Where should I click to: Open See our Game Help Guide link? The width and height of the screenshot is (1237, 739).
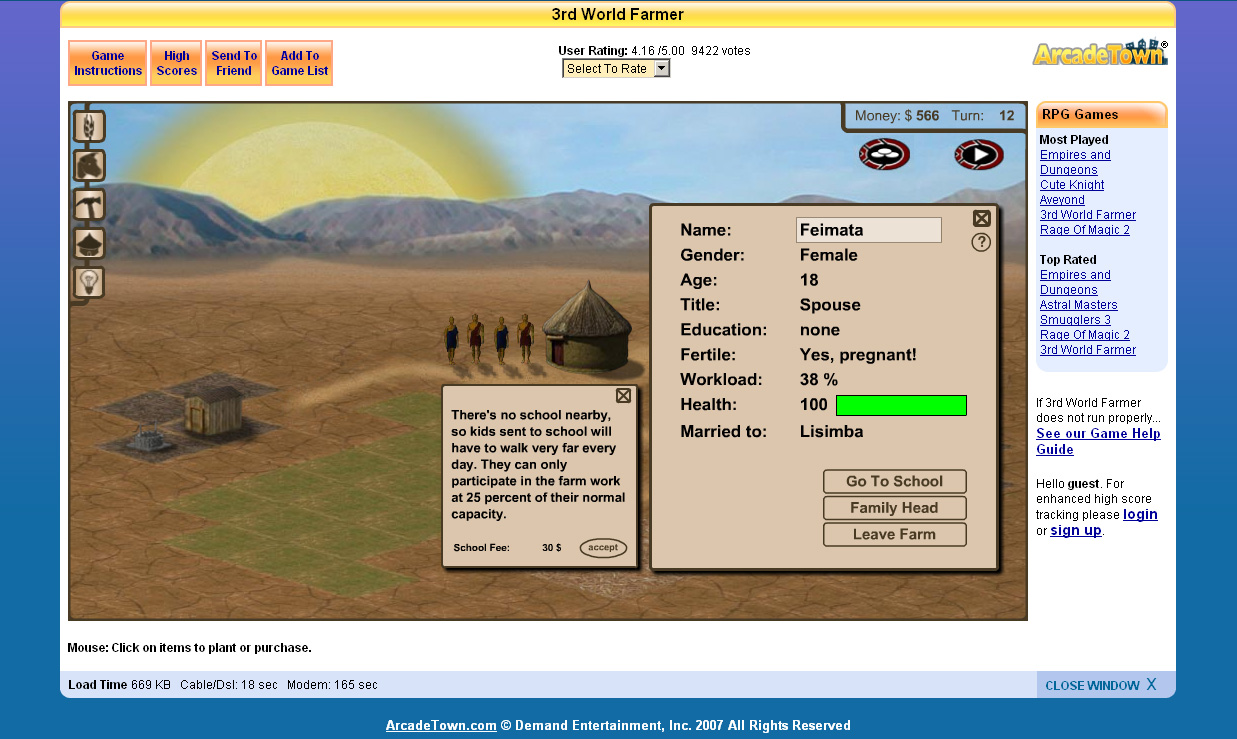point(1098,441)
